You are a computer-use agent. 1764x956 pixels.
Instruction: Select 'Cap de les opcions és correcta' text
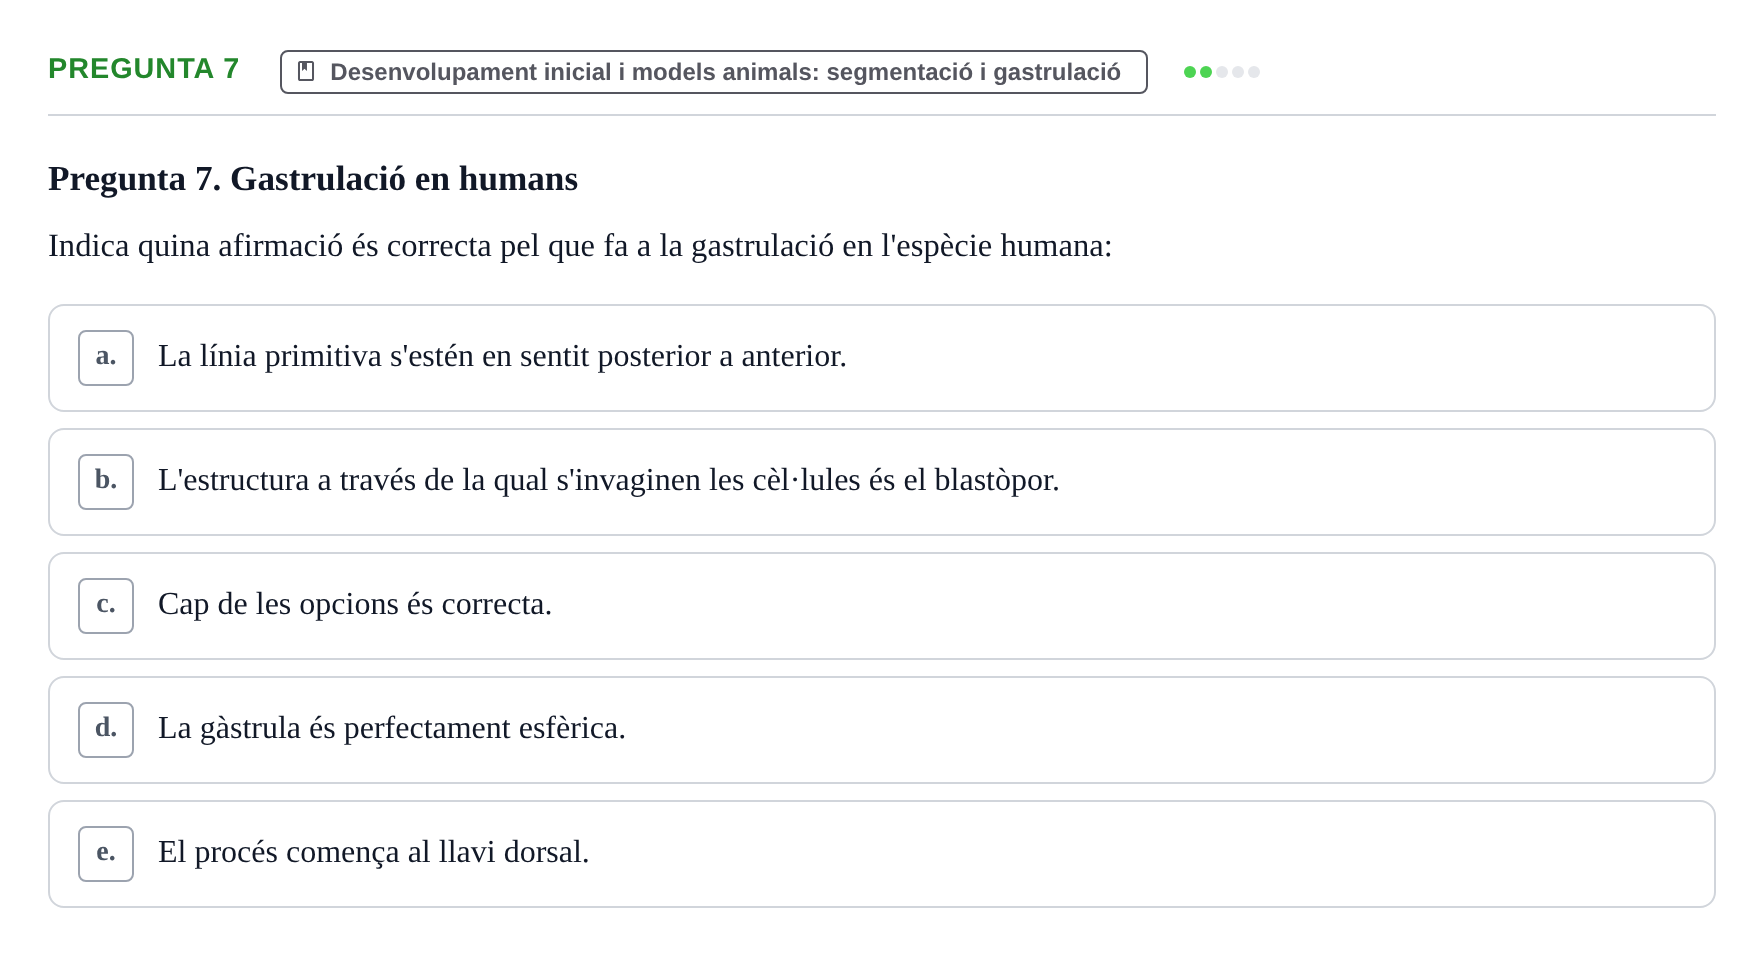[x=355, y=604]
